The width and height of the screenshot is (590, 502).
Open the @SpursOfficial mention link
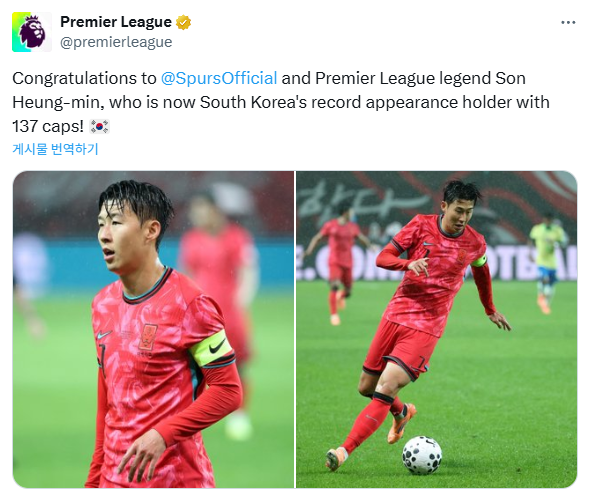click(x=219, y=78)
